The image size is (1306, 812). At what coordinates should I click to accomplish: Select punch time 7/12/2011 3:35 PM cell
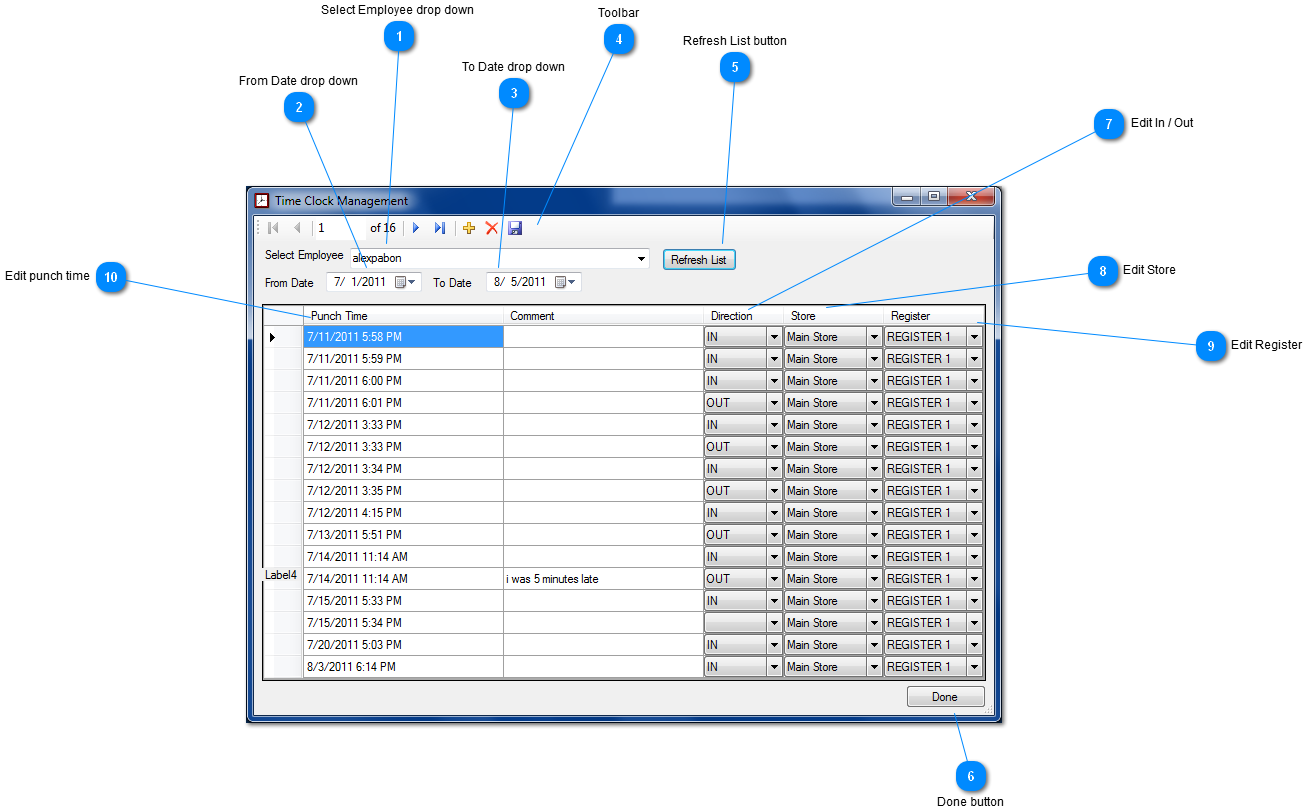pos(403,491)
